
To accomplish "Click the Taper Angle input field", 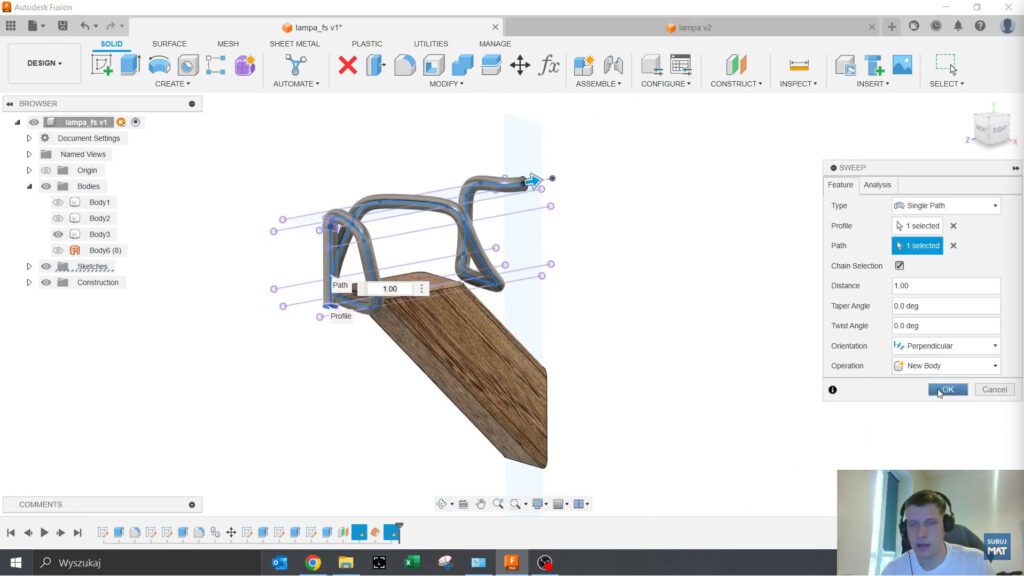I will [x=945, y=306].
